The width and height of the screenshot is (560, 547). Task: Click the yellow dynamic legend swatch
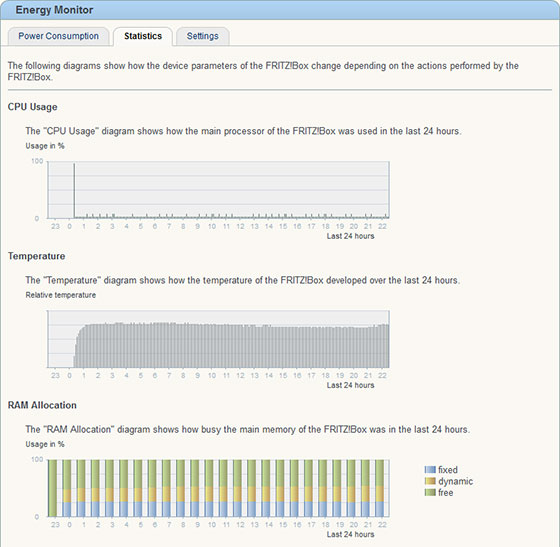click(x=430, y=481)
